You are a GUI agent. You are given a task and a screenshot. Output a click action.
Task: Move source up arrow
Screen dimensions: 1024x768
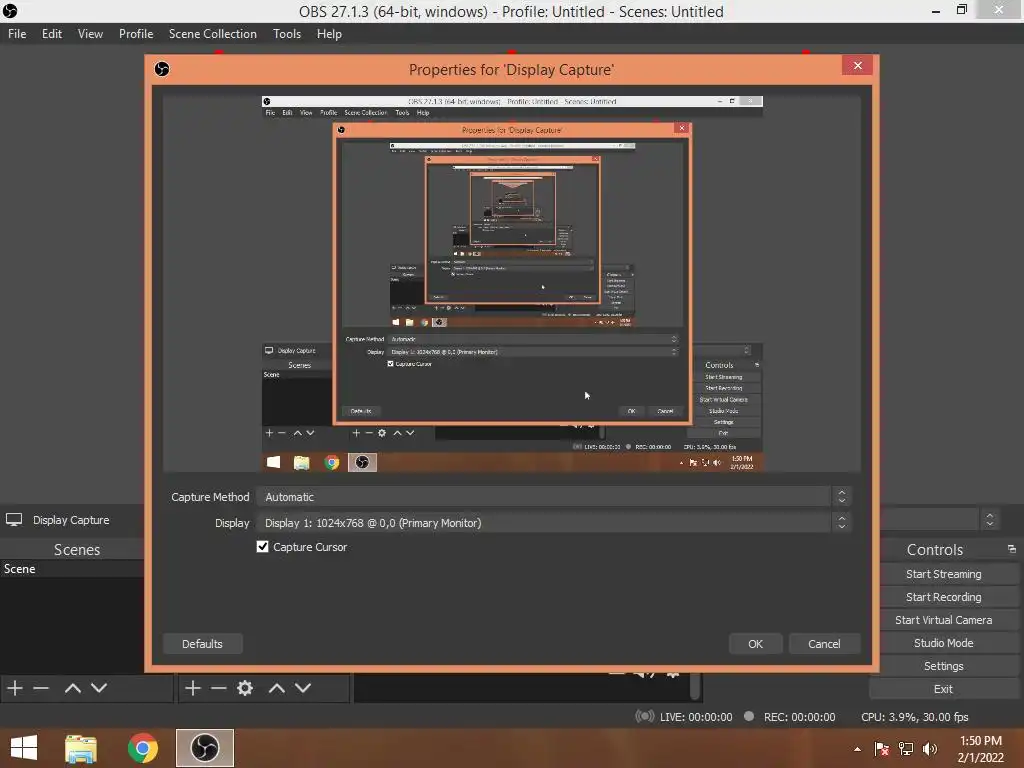tap(277, 688)
